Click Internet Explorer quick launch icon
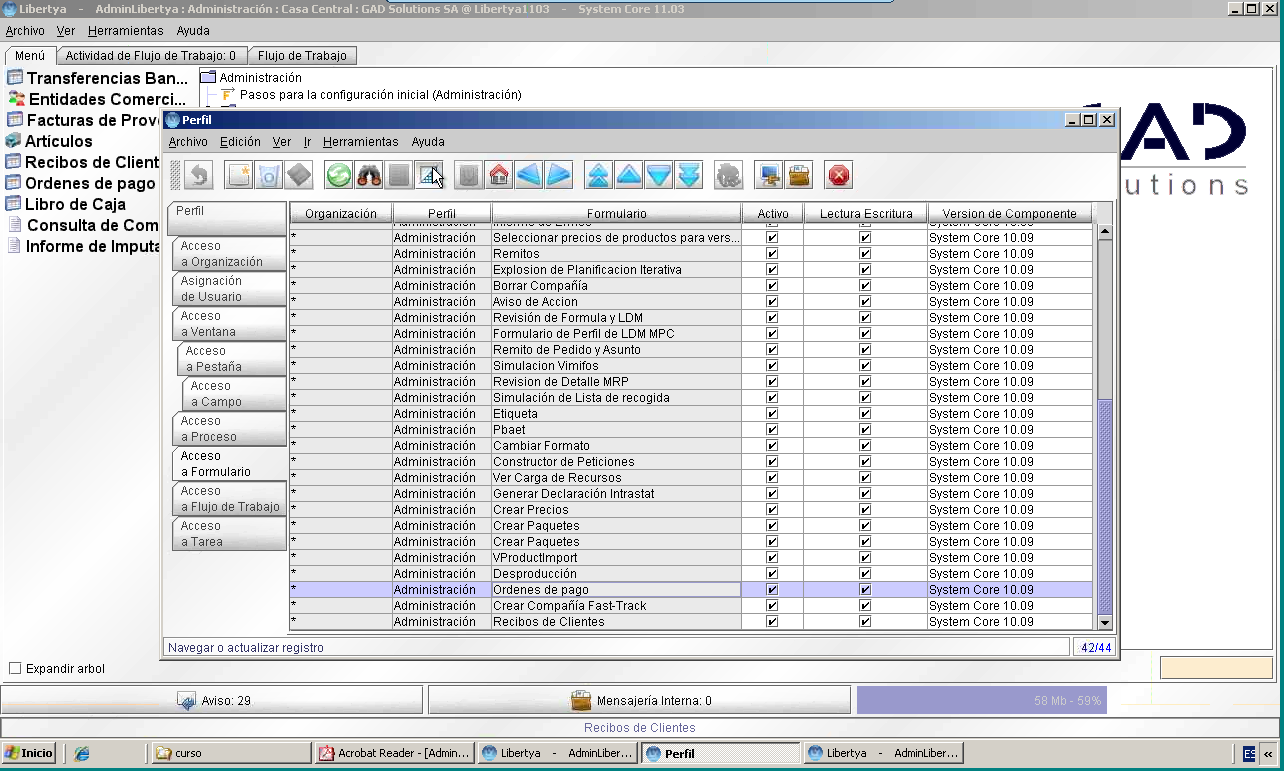1284x771 pixels. 82,753
